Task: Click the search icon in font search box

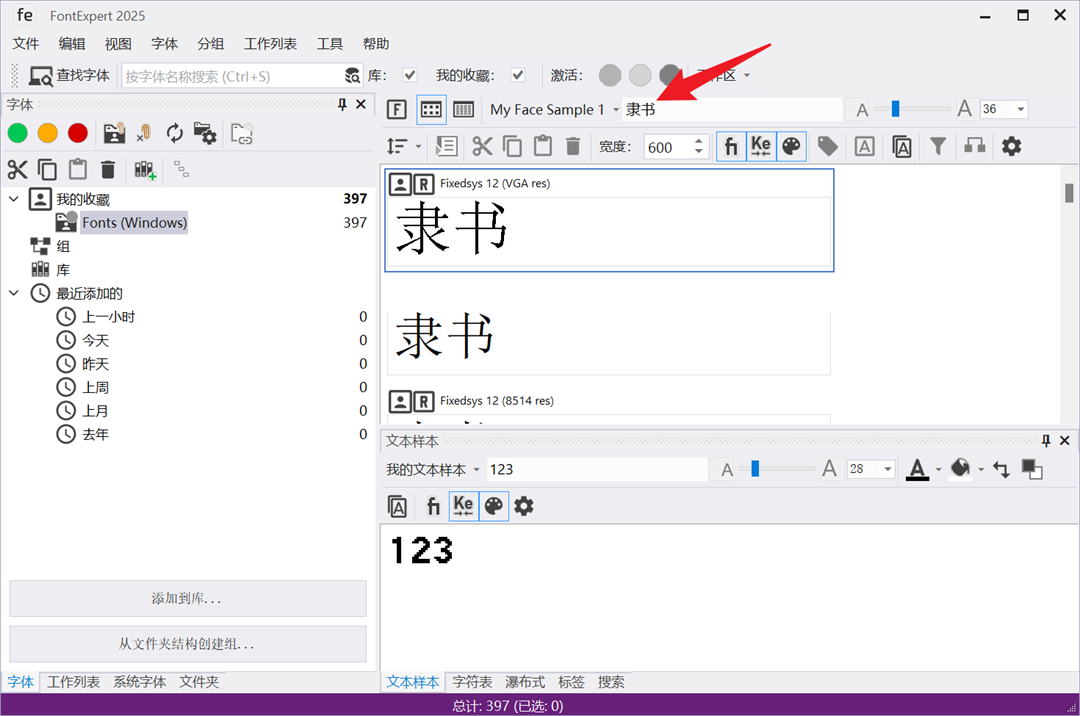Action: (x=352, y=76)
